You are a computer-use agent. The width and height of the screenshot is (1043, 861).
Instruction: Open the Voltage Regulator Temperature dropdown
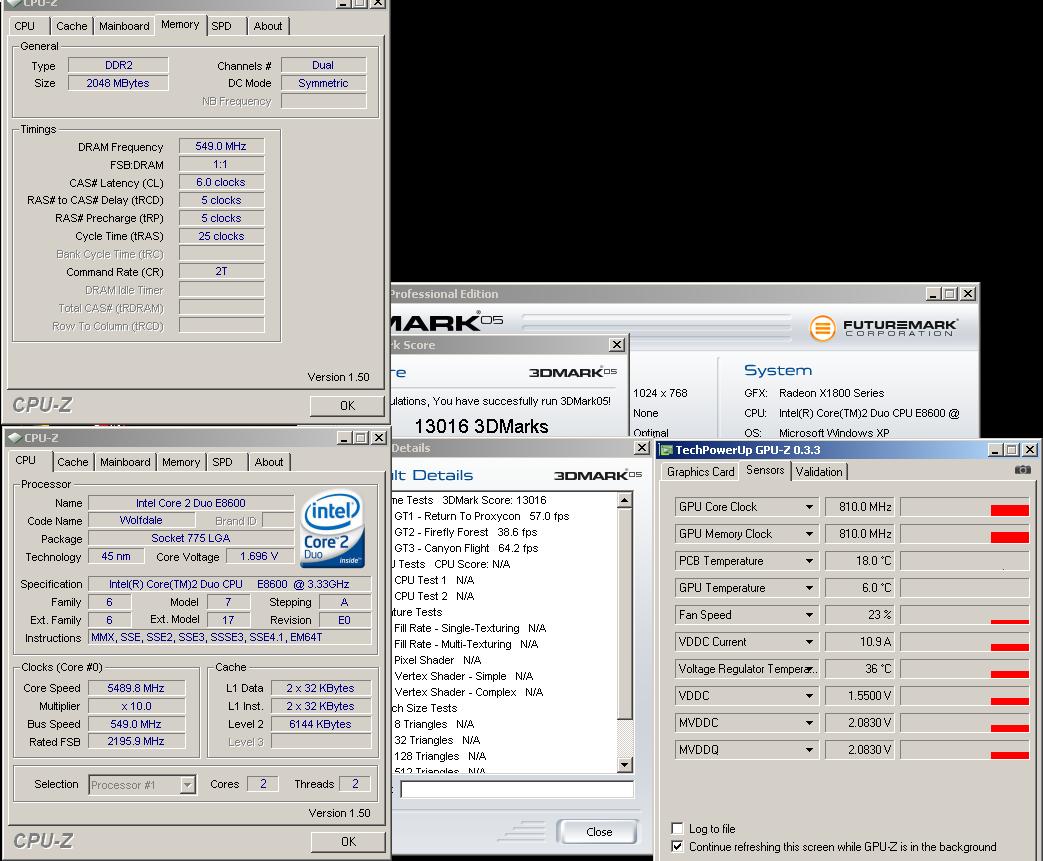click(x=809, y=669)
